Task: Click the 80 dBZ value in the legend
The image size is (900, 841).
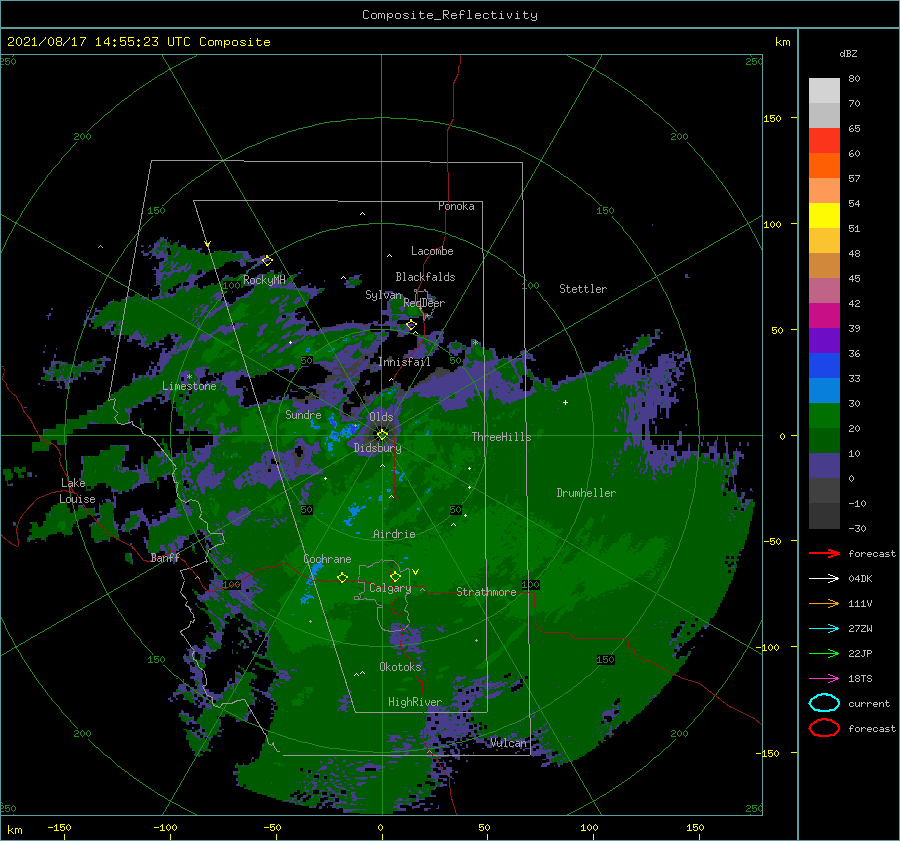Action: (x=854, y=78)
